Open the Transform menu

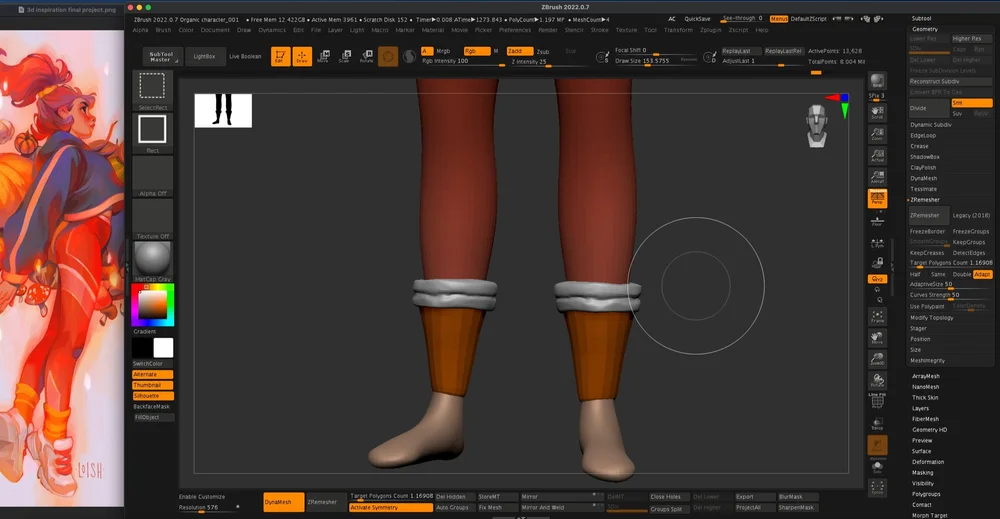pyautogui.click(x=678, y=30)
